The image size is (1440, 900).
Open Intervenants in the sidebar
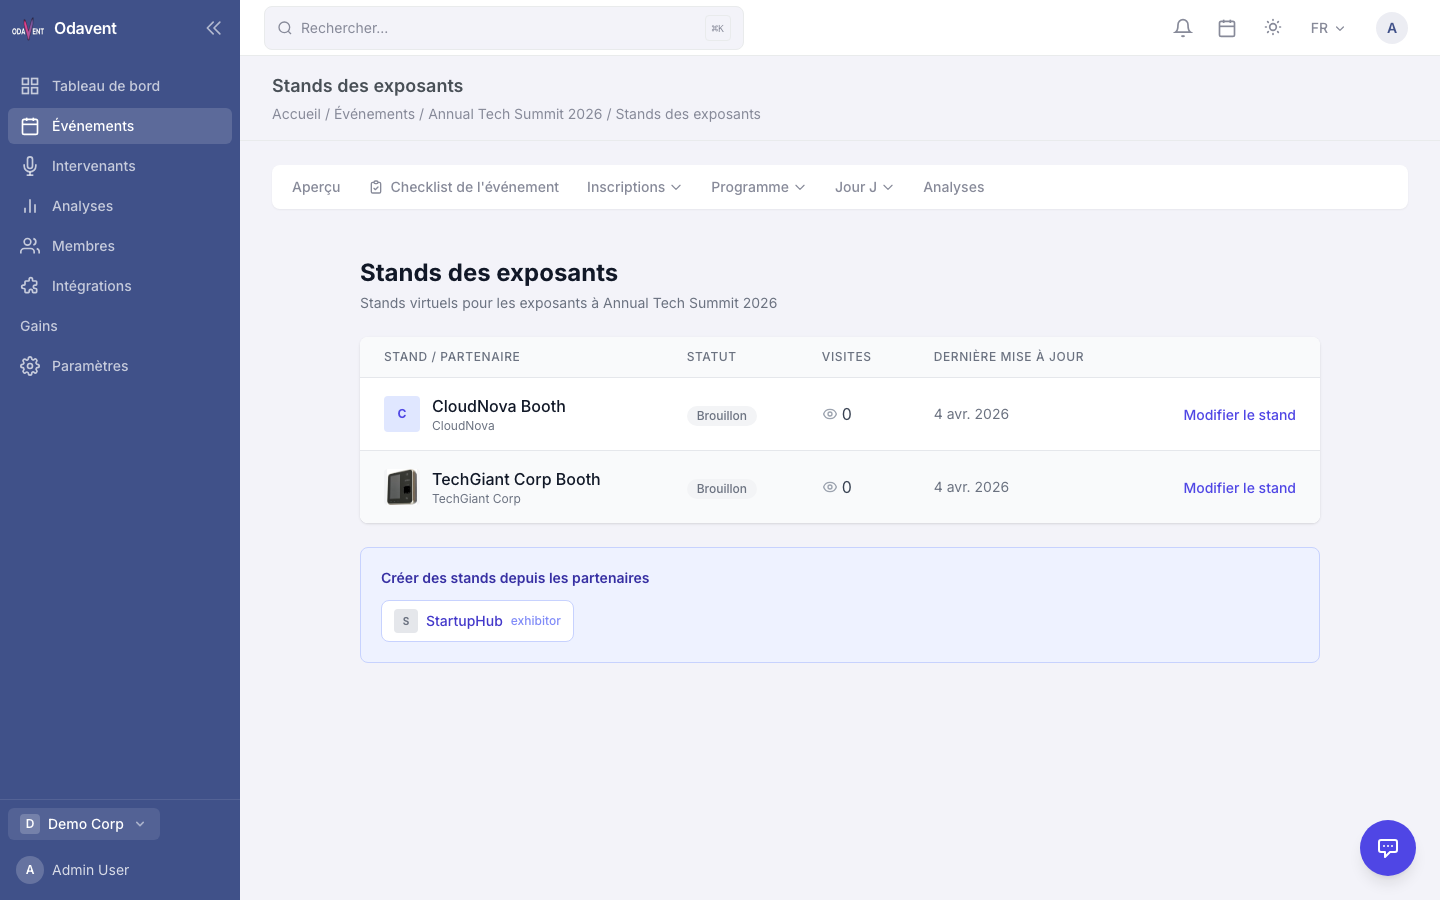pyautogui.click(x=120, y=166)
